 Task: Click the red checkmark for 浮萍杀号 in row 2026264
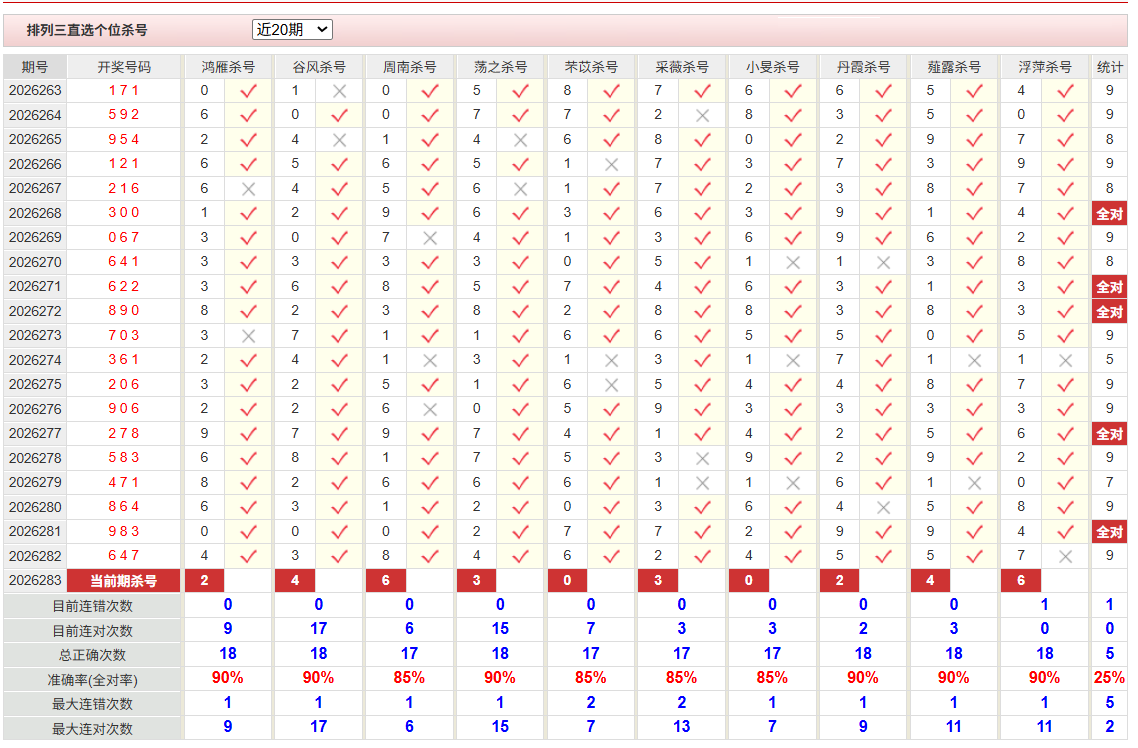[x=1065, y=115]
